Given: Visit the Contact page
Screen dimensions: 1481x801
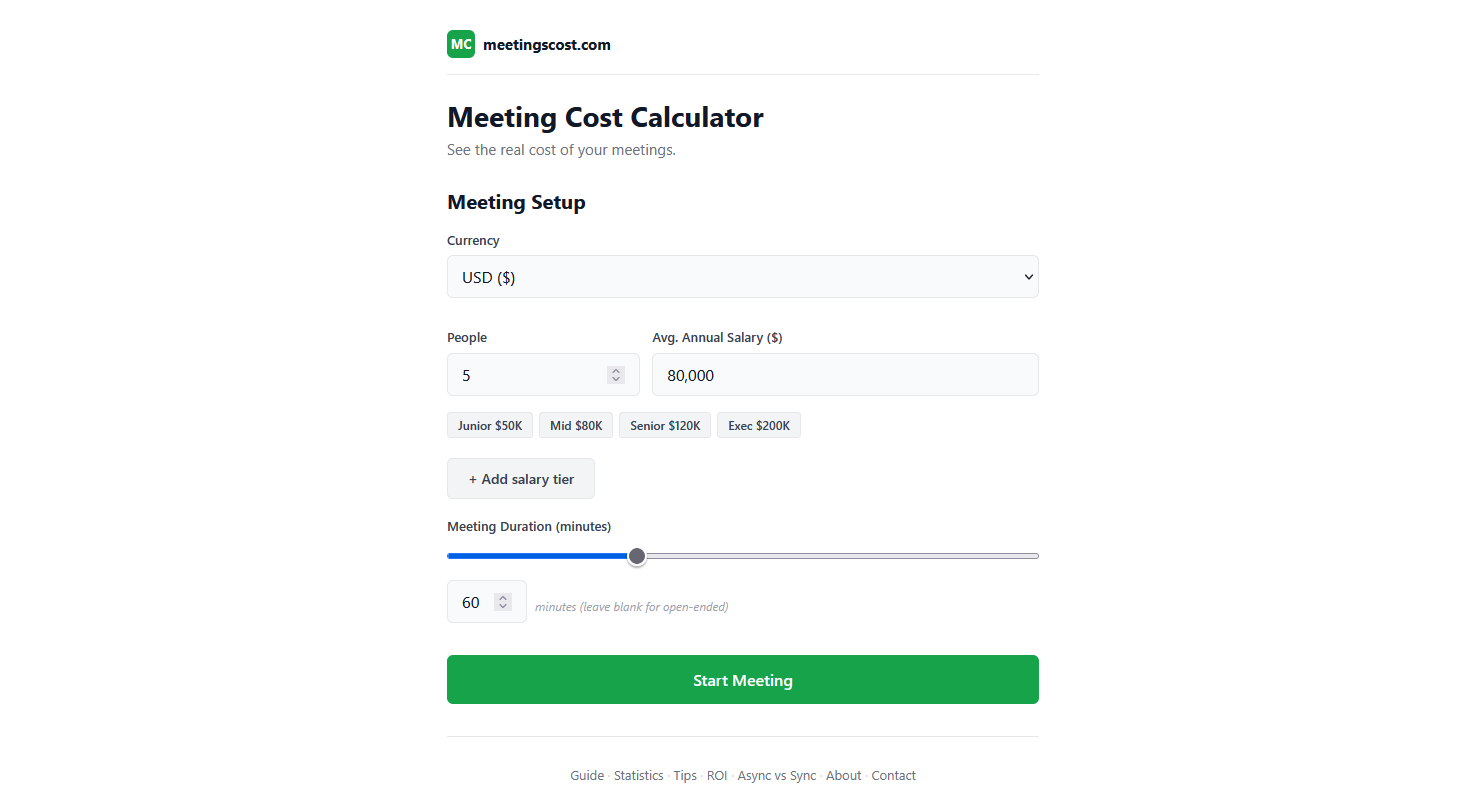Looking at the screenshot, I should 893,775.
